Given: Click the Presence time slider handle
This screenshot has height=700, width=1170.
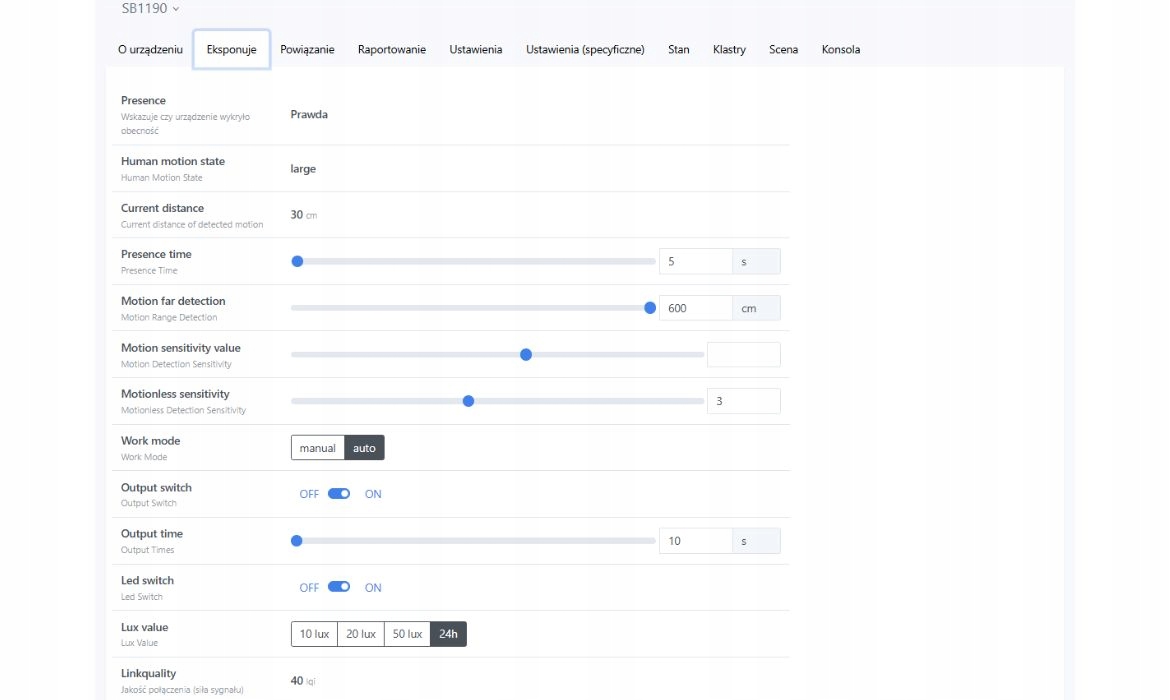Looking at the screenshot, I should (x=297, y=262).
